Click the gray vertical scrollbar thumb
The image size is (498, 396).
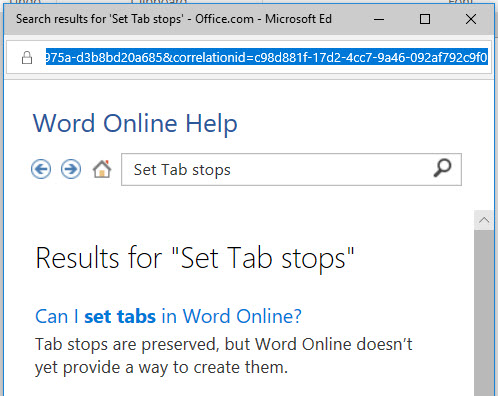point(484,313)
